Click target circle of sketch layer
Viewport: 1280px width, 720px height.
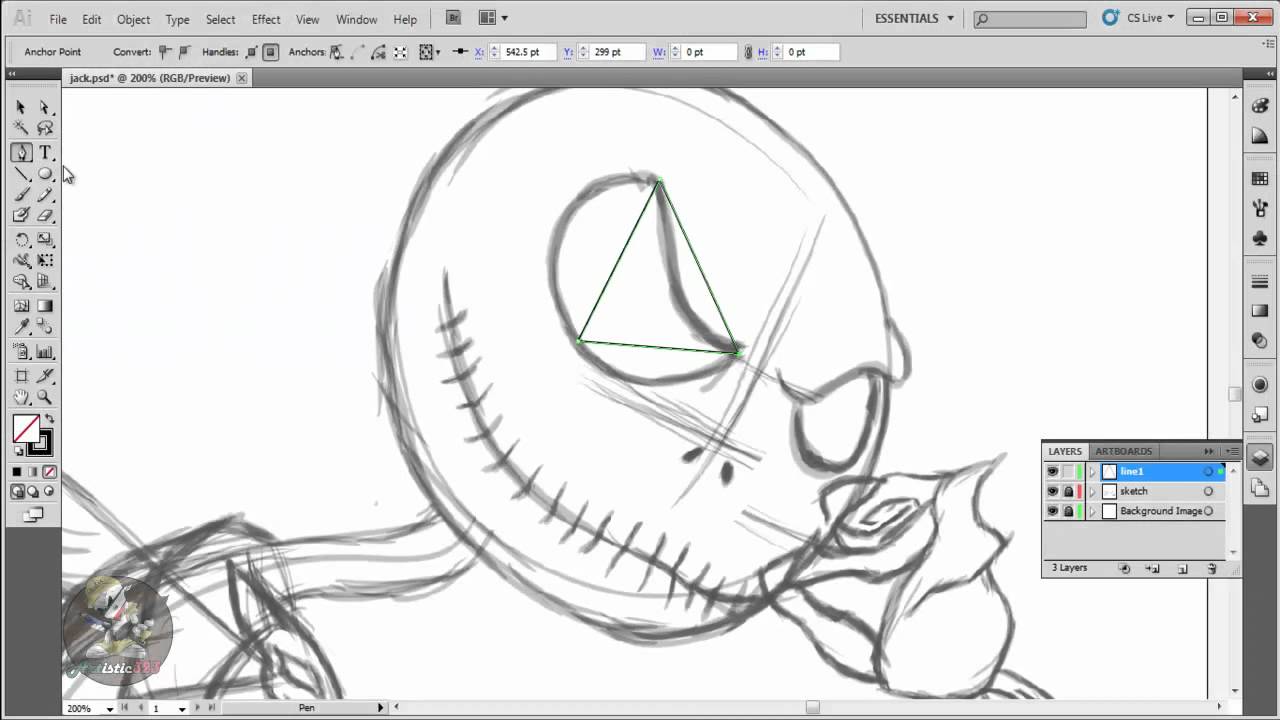(x=1208, y=491)
